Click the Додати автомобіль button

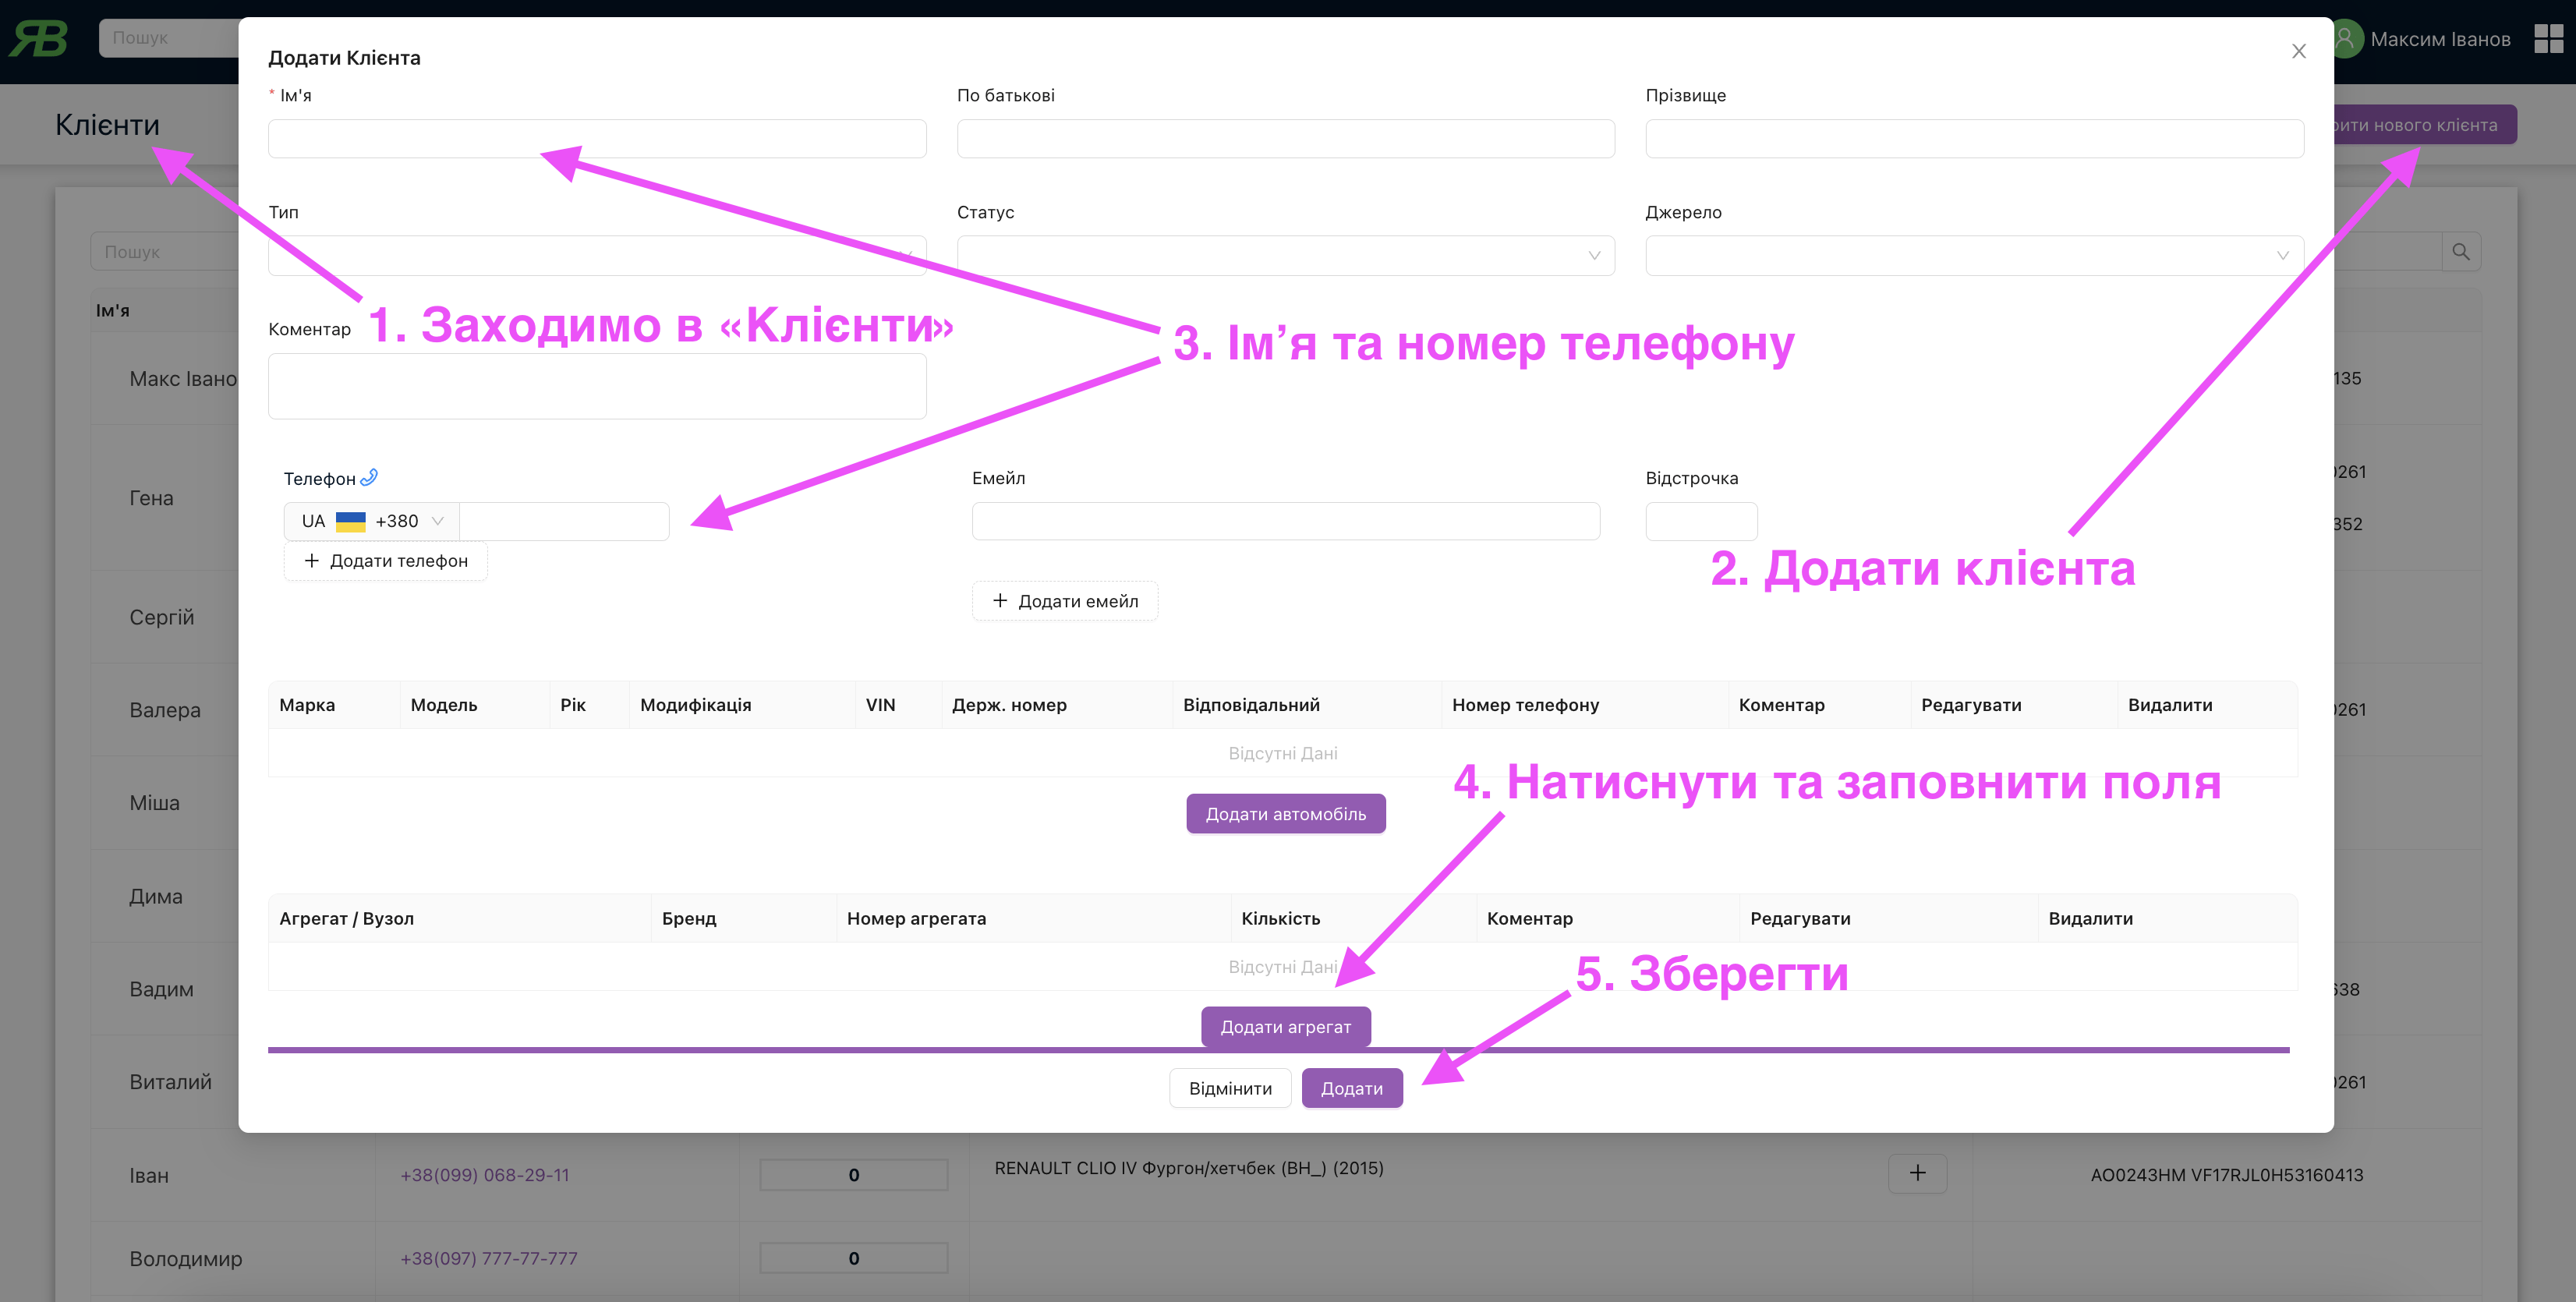coord(1285,813)
